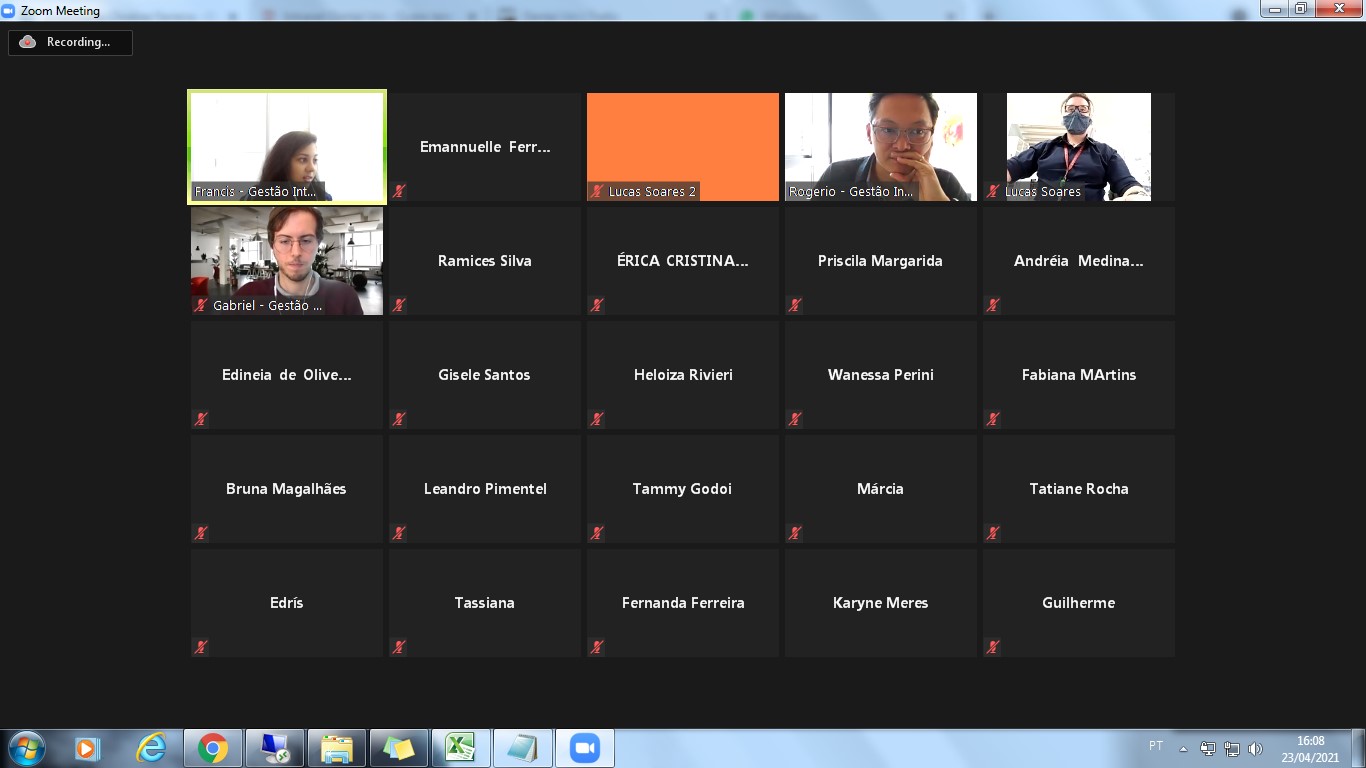This screenshot has width=1366, height=768.
Task: Click the name Leandro Pimentel
Action: [485, 489]
